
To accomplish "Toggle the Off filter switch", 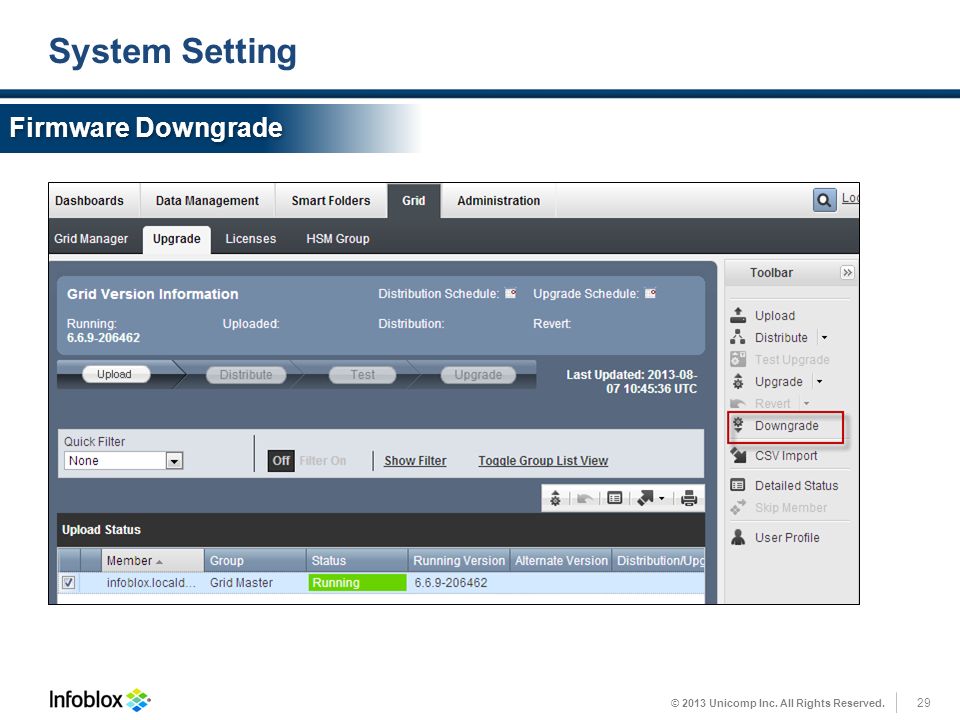I will pos(281,460).
